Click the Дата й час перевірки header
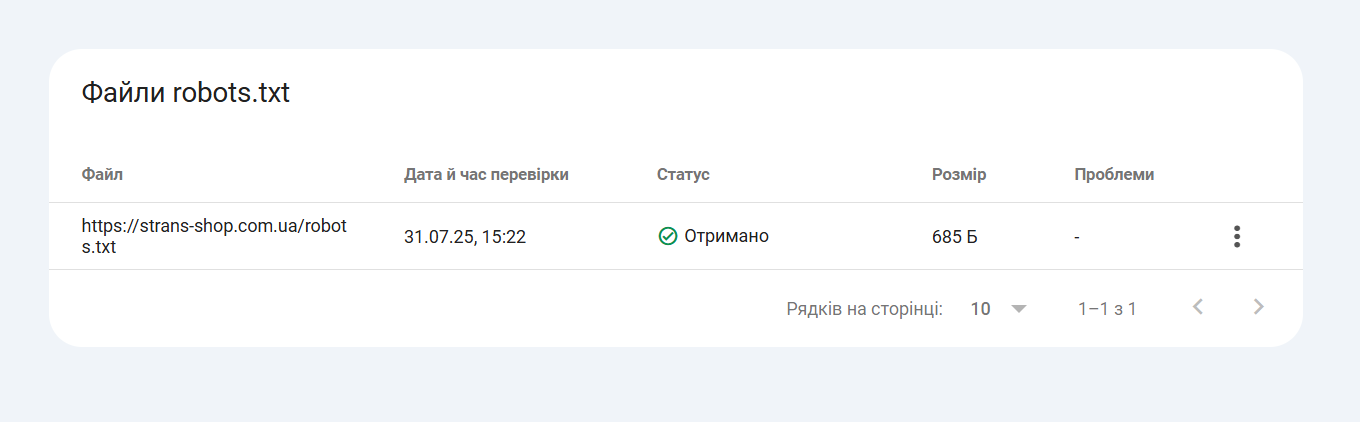The image size is (1360, 422). point(486,175)
